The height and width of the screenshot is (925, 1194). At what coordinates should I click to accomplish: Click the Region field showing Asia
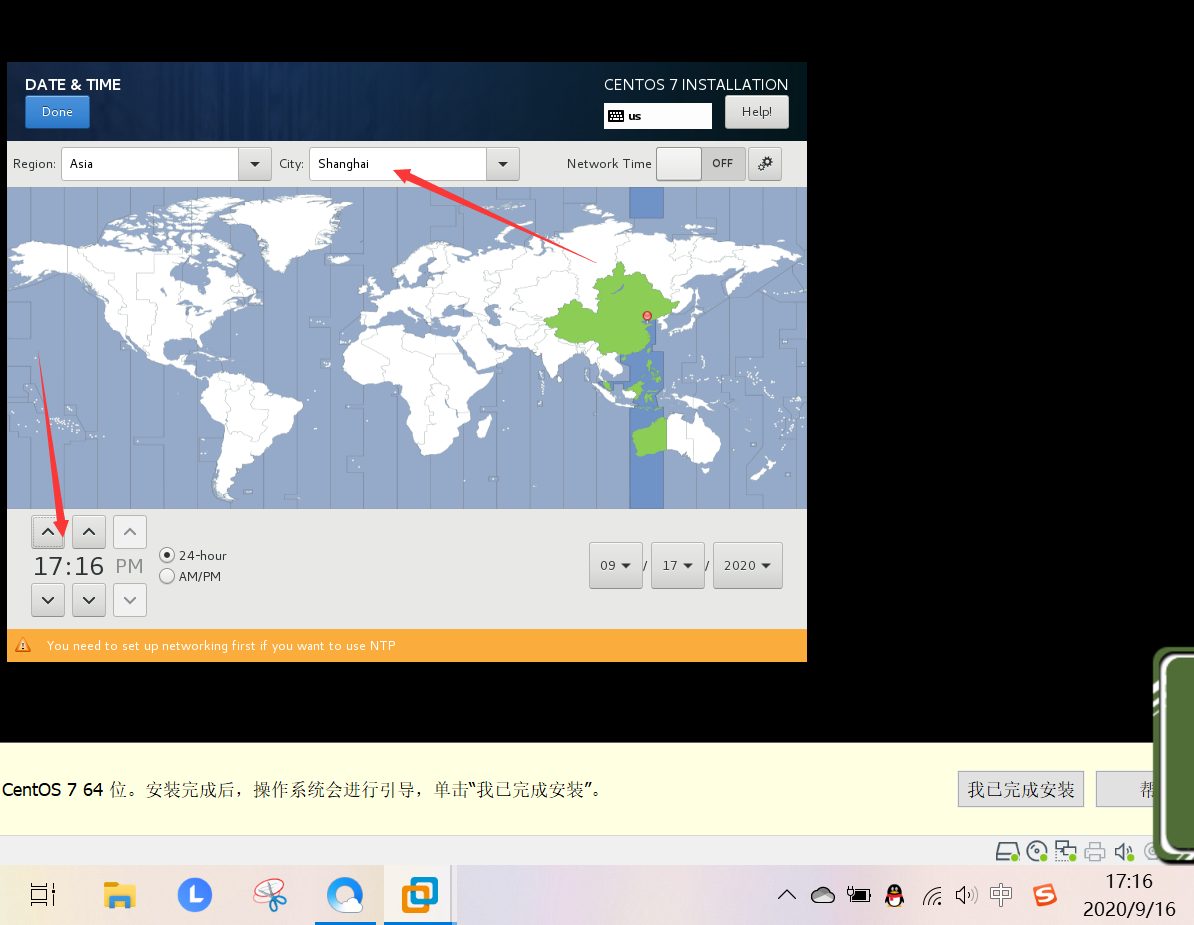click(x=150, y=164)
